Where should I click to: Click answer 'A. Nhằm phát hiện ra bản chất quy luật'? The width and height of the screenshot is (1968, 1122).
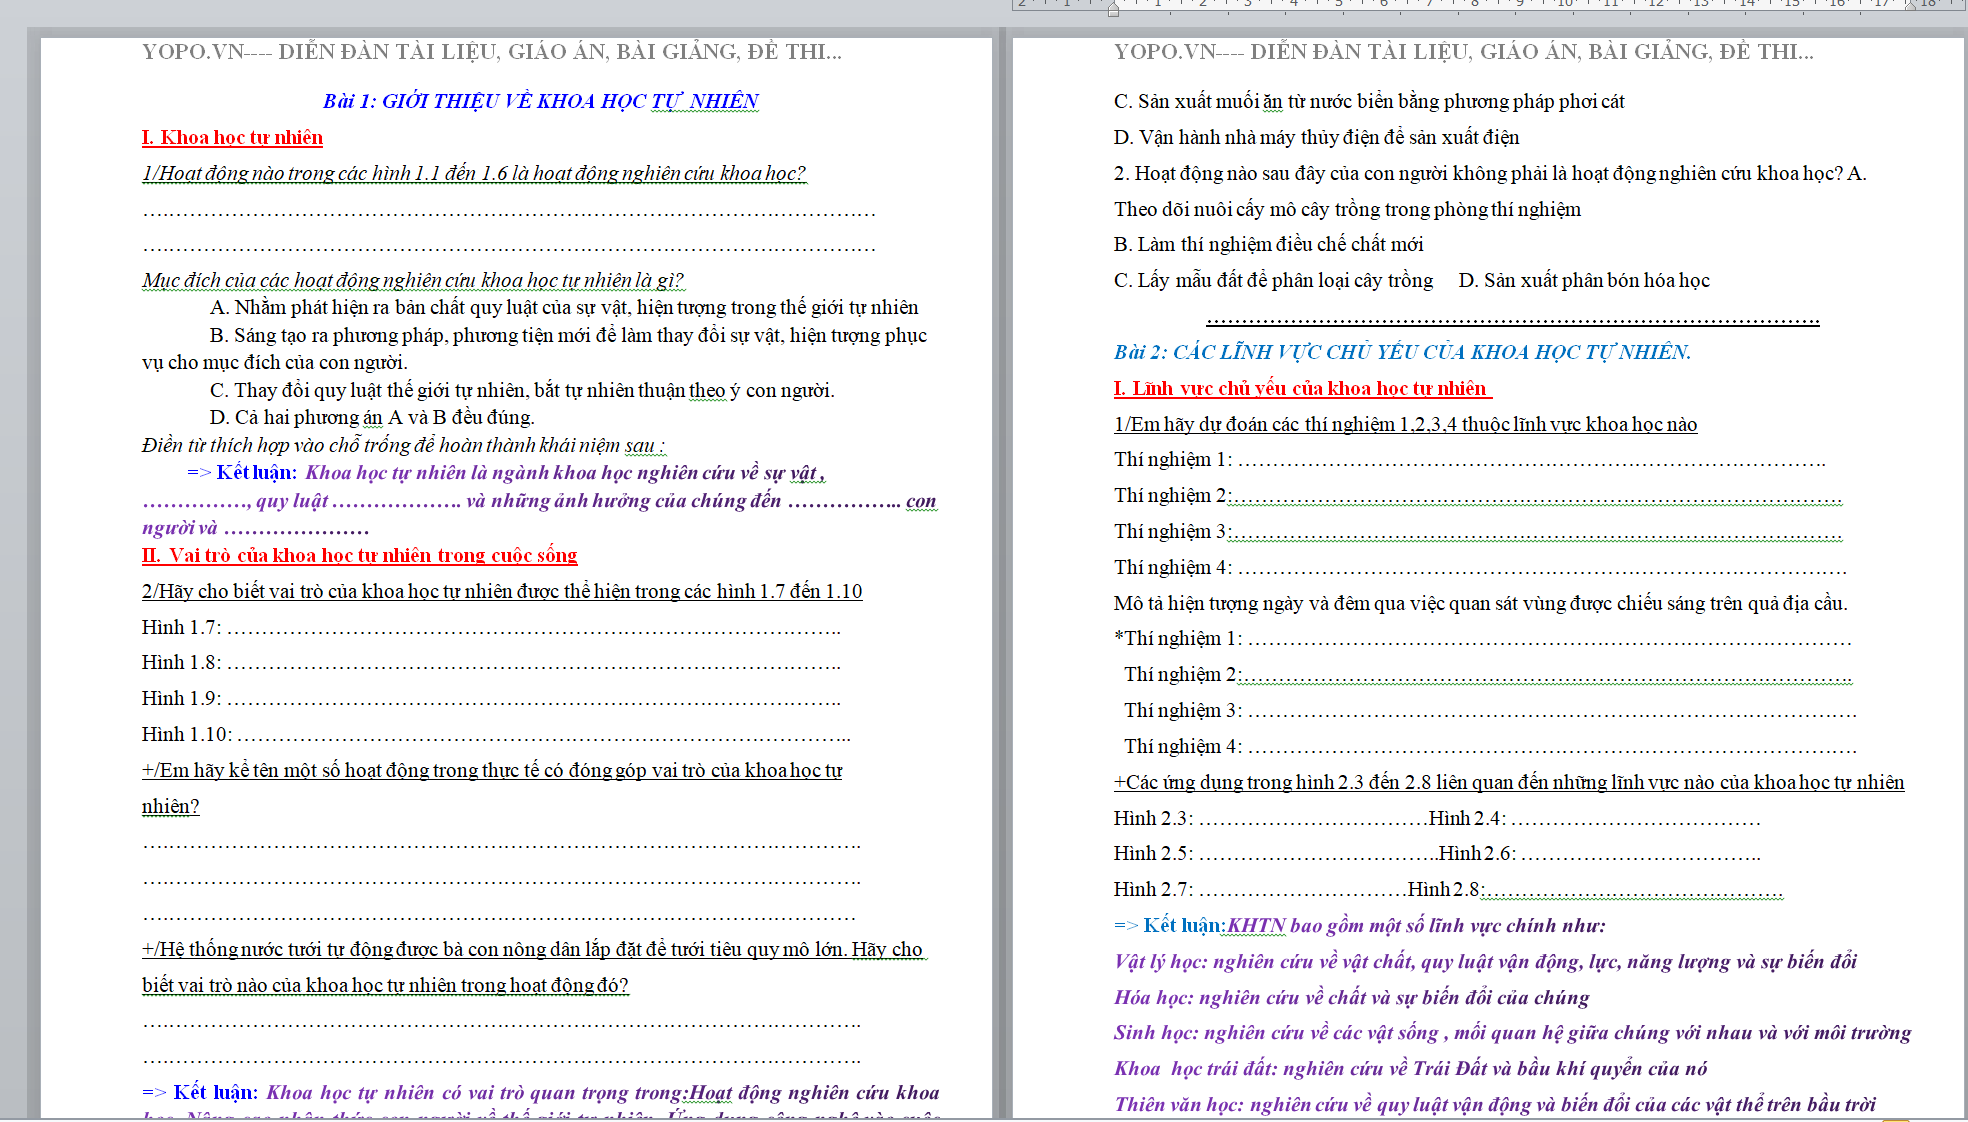[564, 307]
